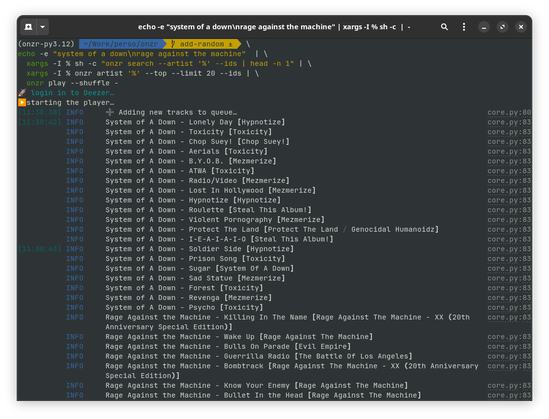Click the 'Guerrilla Radio' track line

(x=259, y=356)
